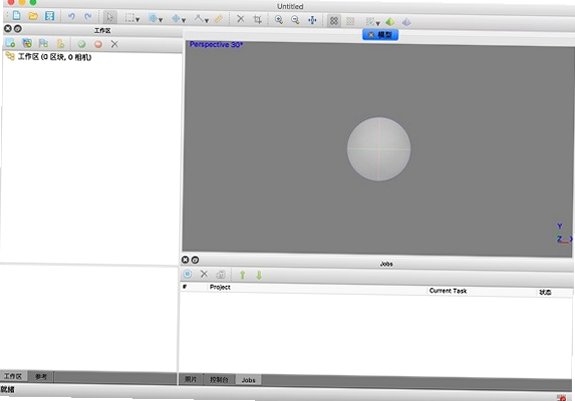
Task: Click the add markers flags icon
Action: coord(44,43)
